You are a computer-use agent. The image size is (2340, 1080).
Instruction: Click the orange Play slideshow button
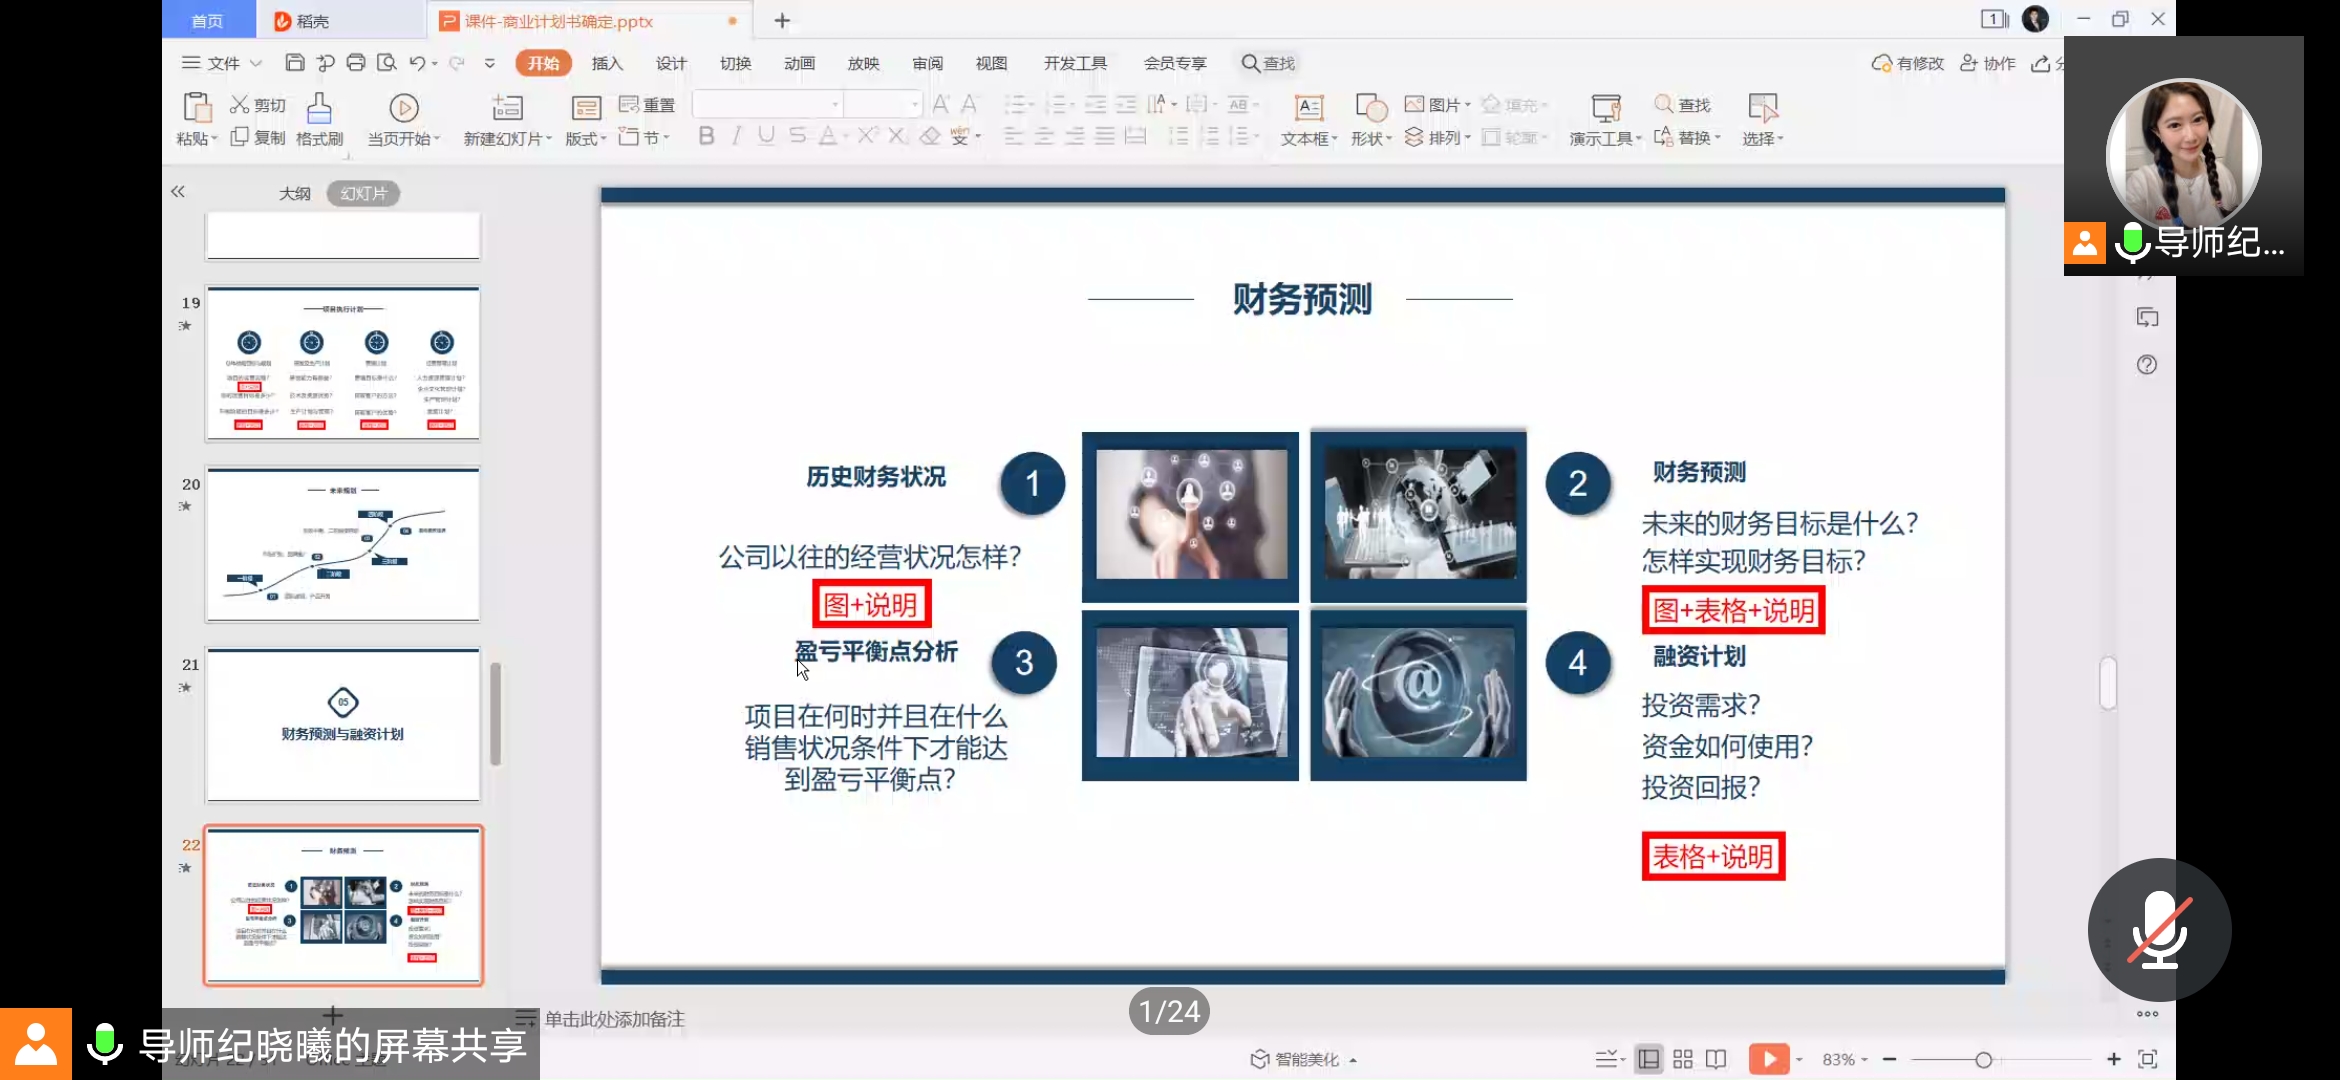pyautogui.click(x=1769, y=1059)
